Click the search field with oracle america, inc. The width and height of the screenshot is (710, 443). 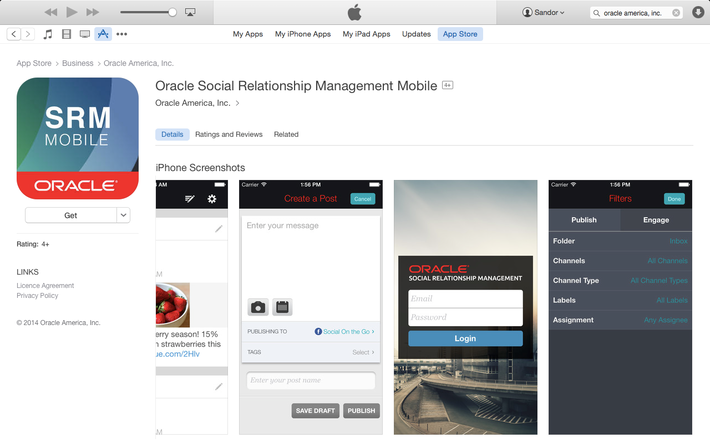[x=636, y=13]
